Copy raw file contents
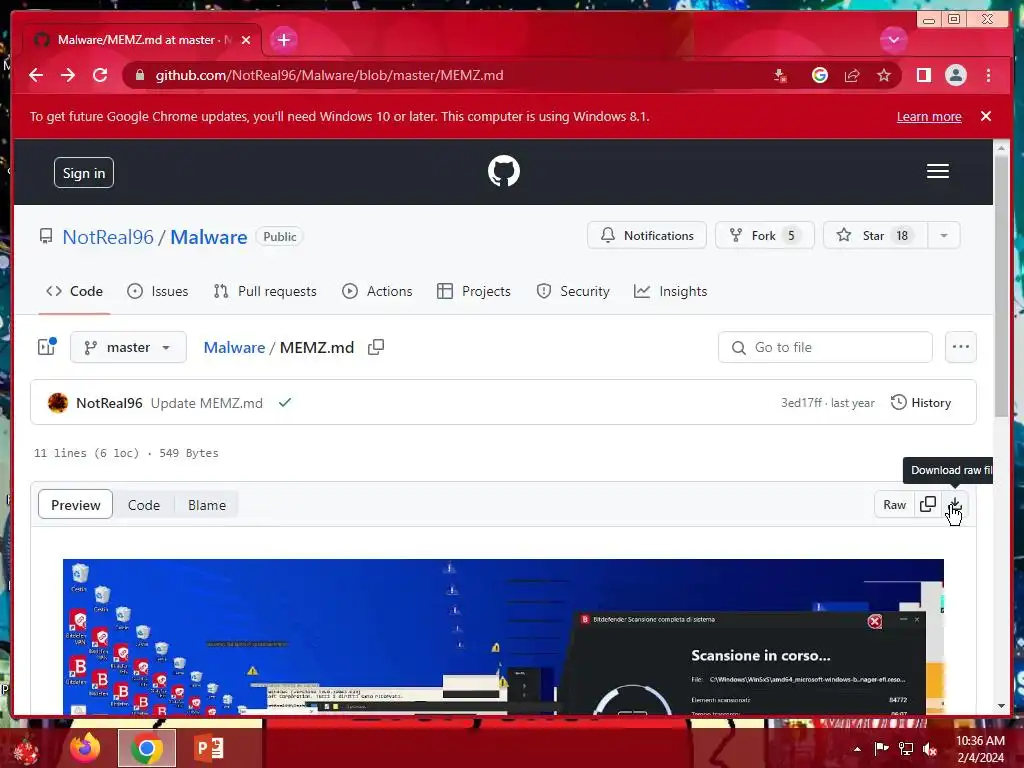Screen dimensions: 1024x768 click(927, 505)
